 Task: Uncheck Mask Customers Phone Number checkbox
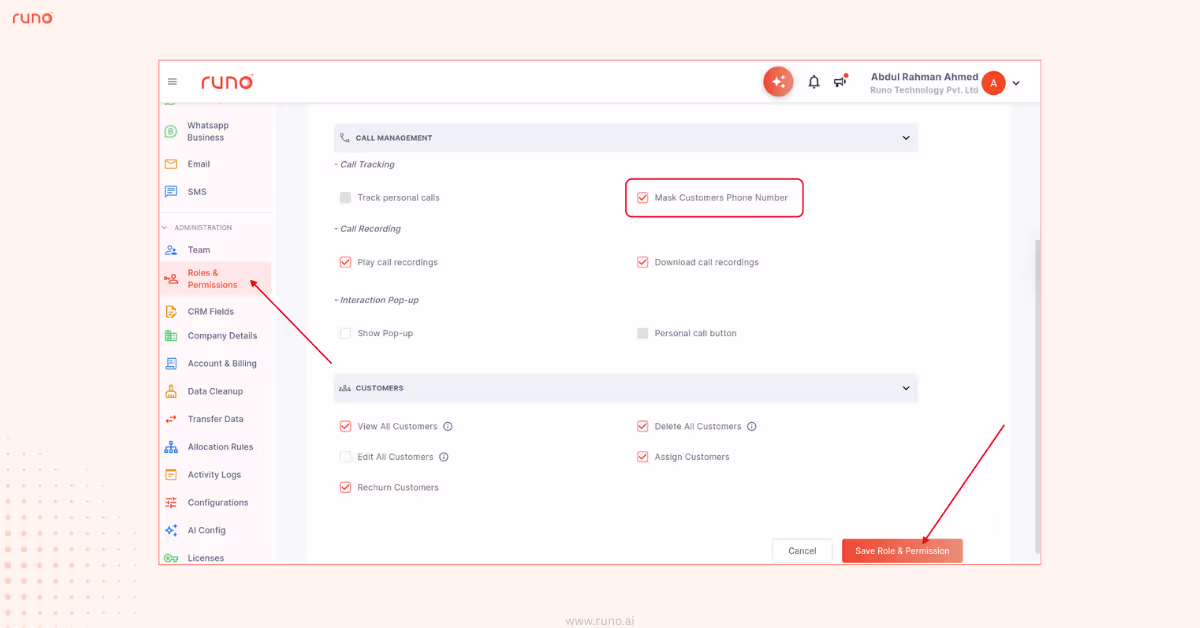(643, 198)
